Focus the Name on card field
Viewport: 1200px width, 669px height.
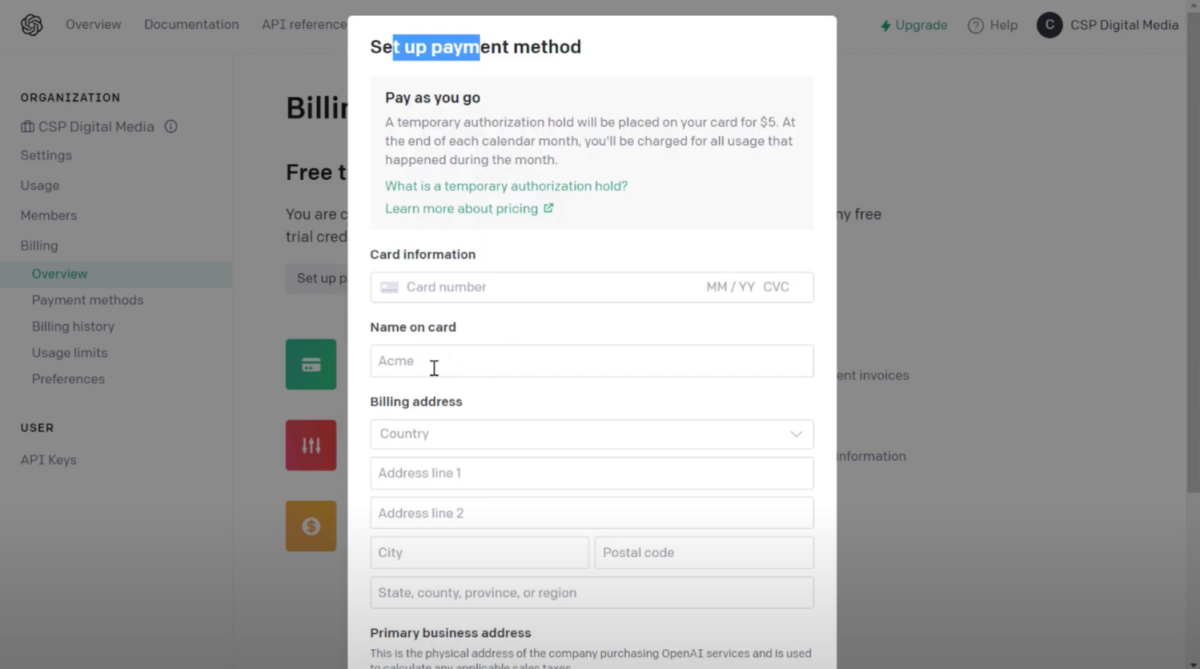tap(591, 361)
